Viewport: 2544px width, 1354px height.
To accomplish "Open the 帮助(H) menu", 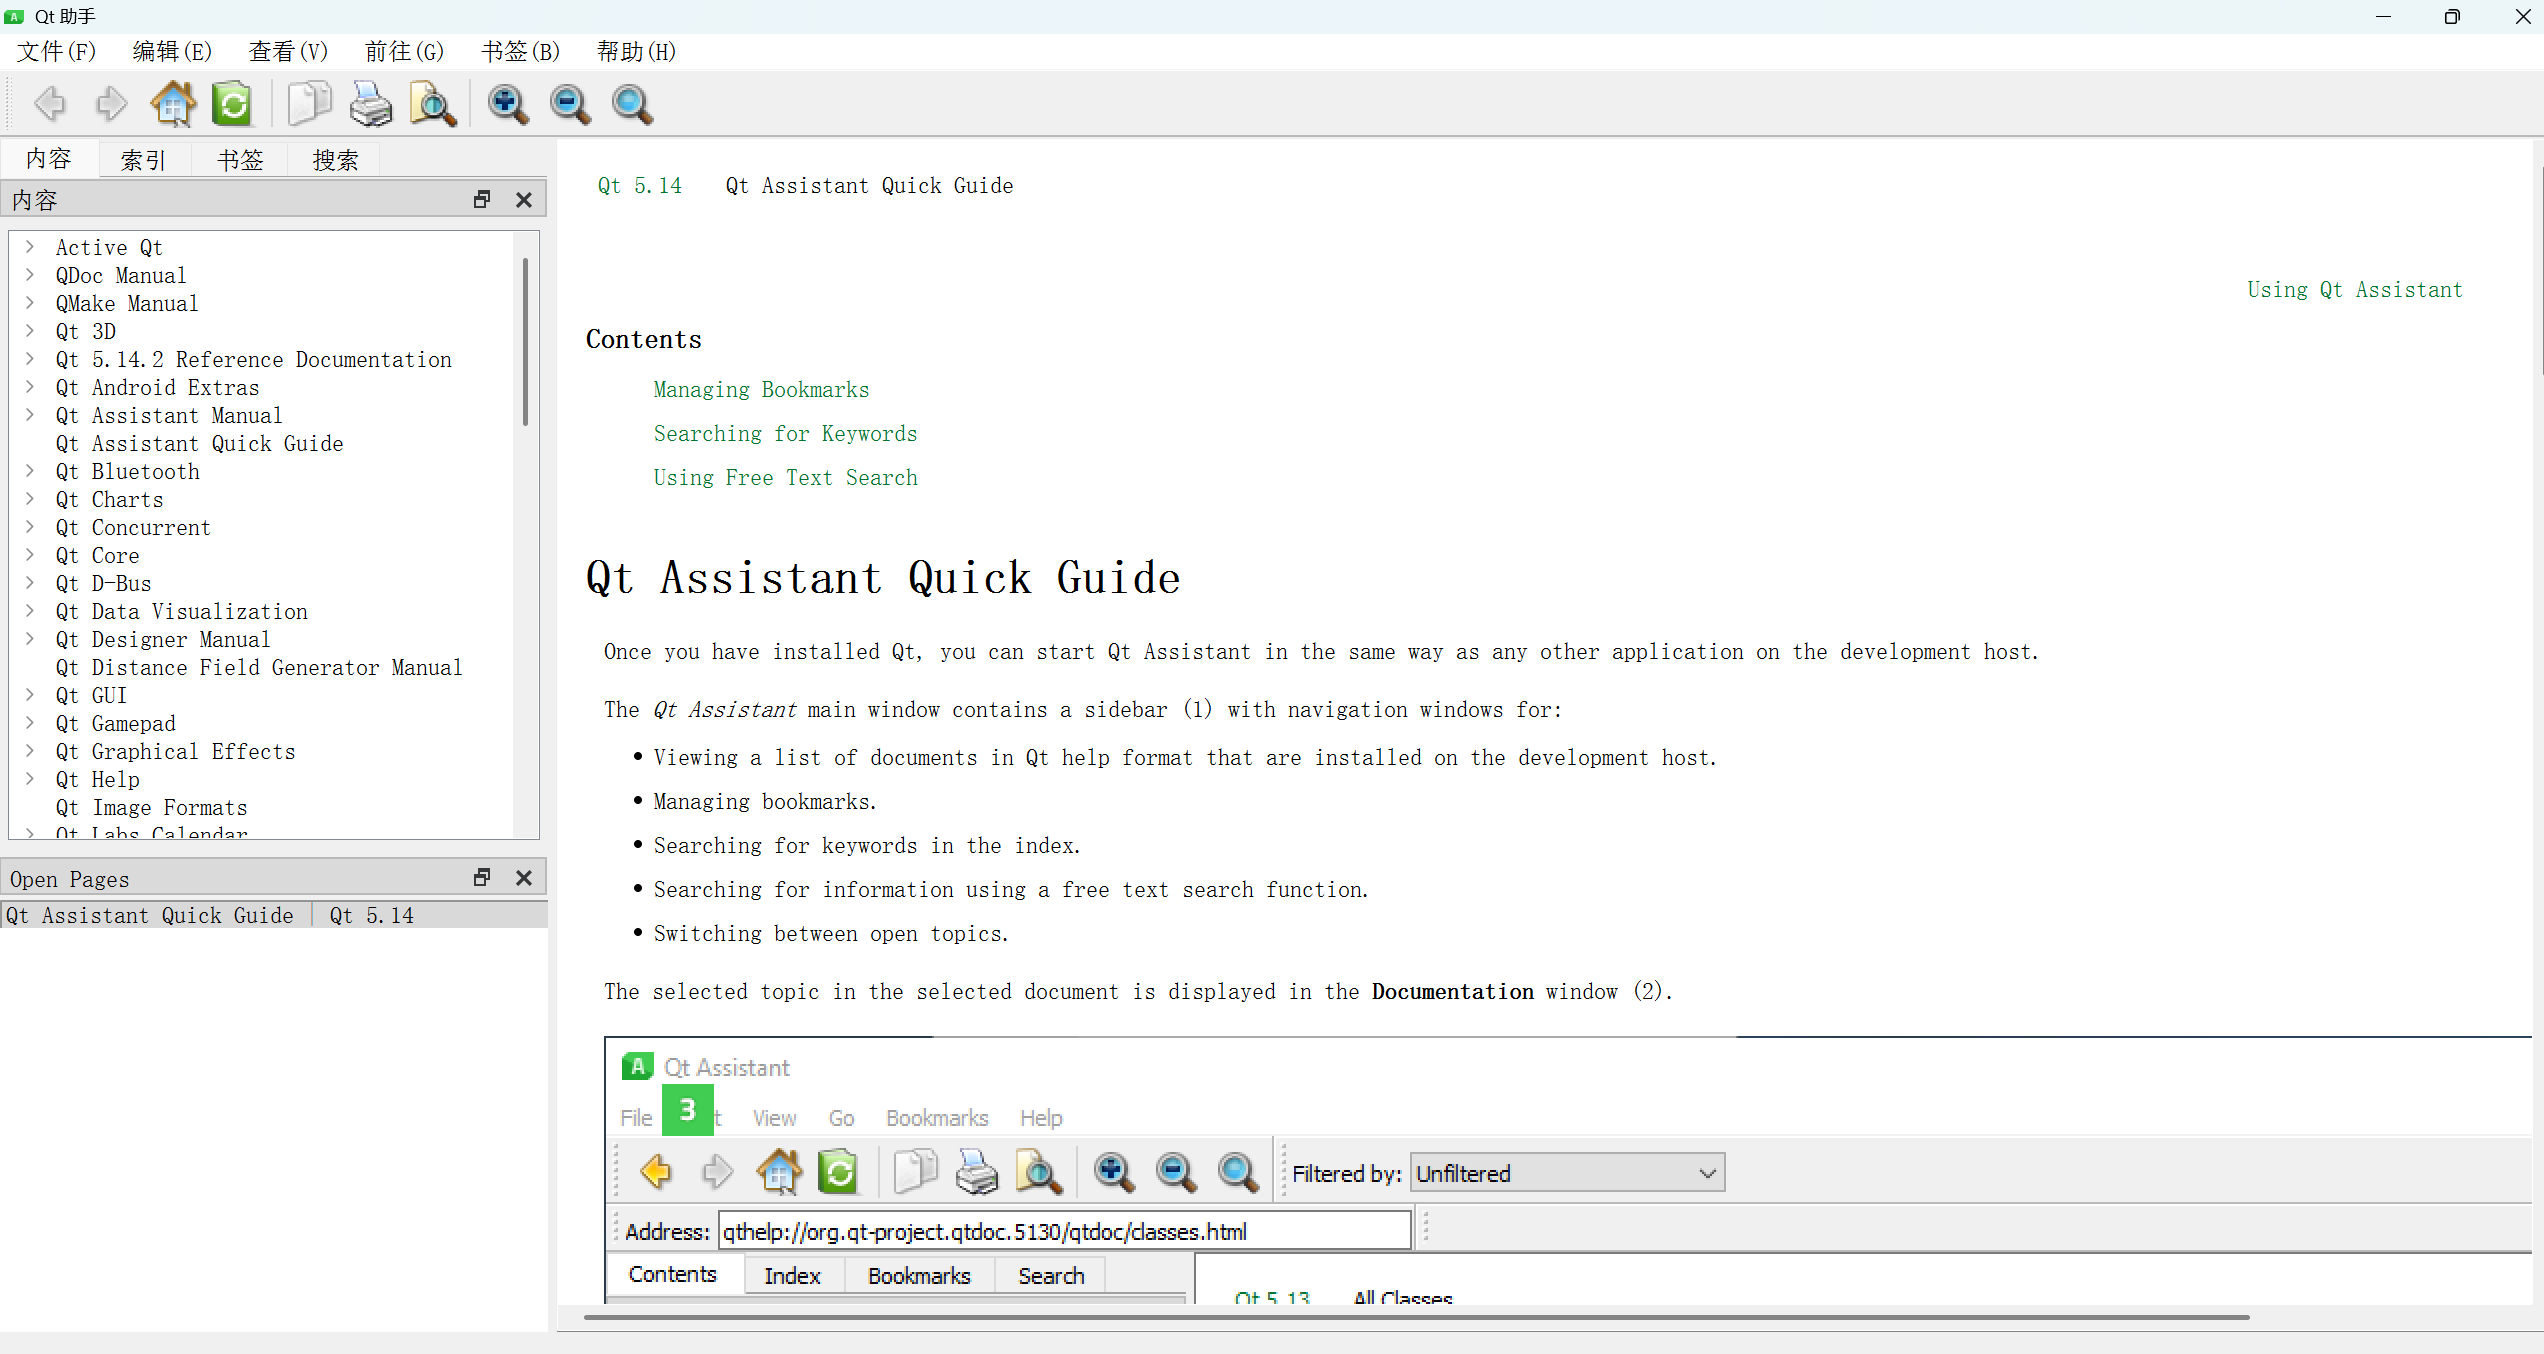I will pos(637,51).
